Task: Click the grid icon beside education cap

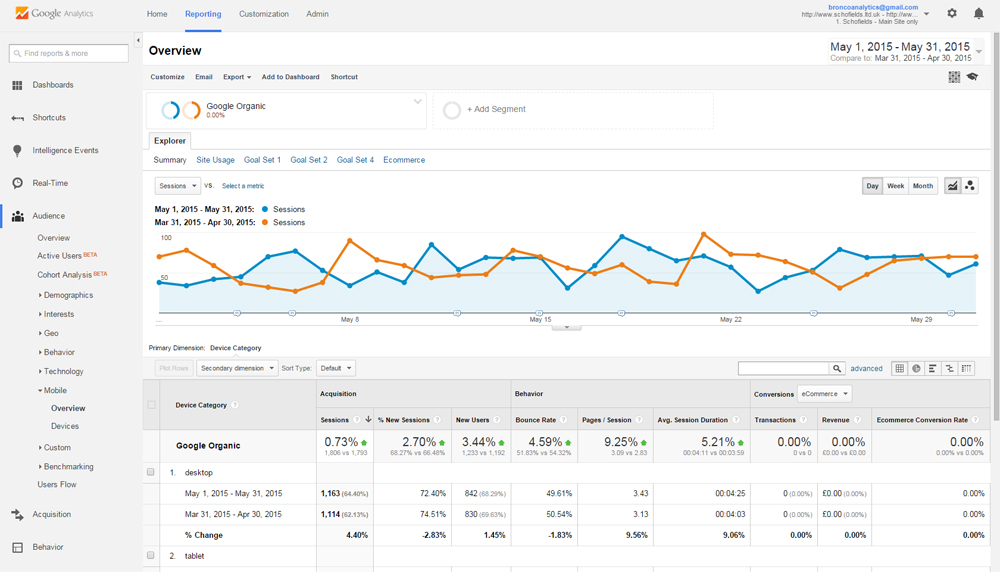Action: (954, 77)
